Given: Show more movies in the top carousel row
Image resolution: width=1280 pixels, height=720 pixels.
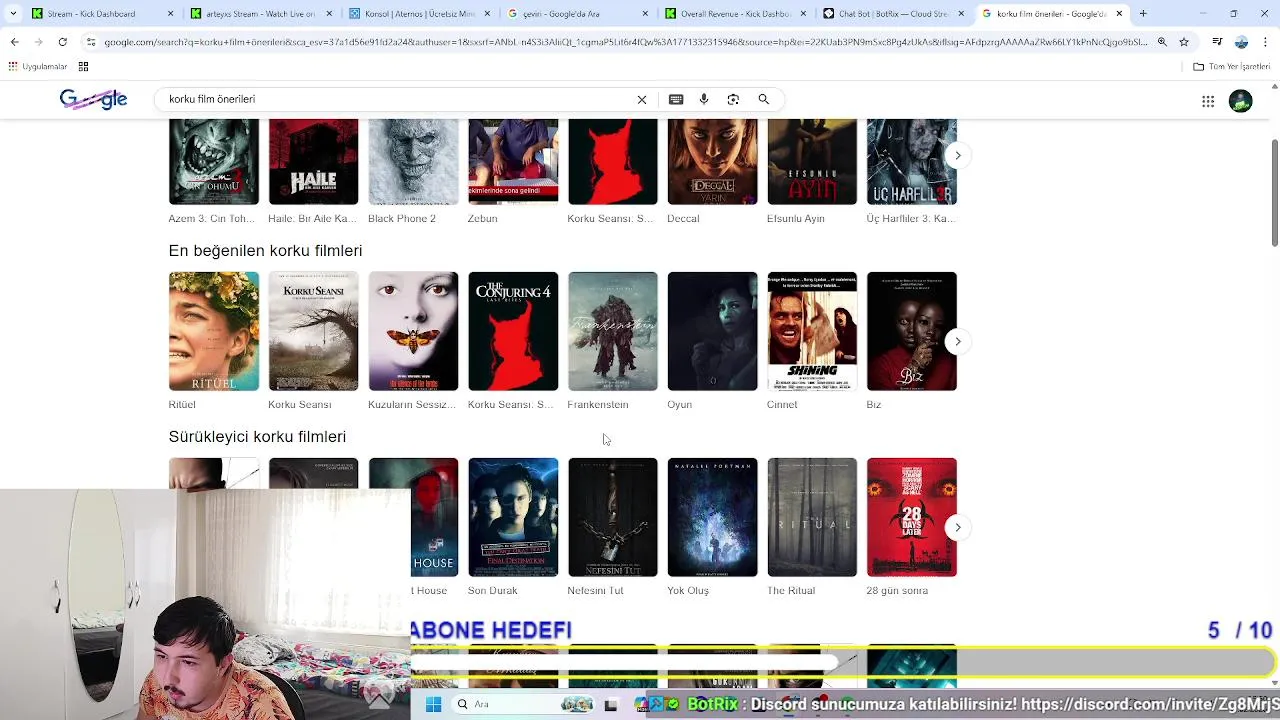Looking at the screenshot, I should (957, 155).
